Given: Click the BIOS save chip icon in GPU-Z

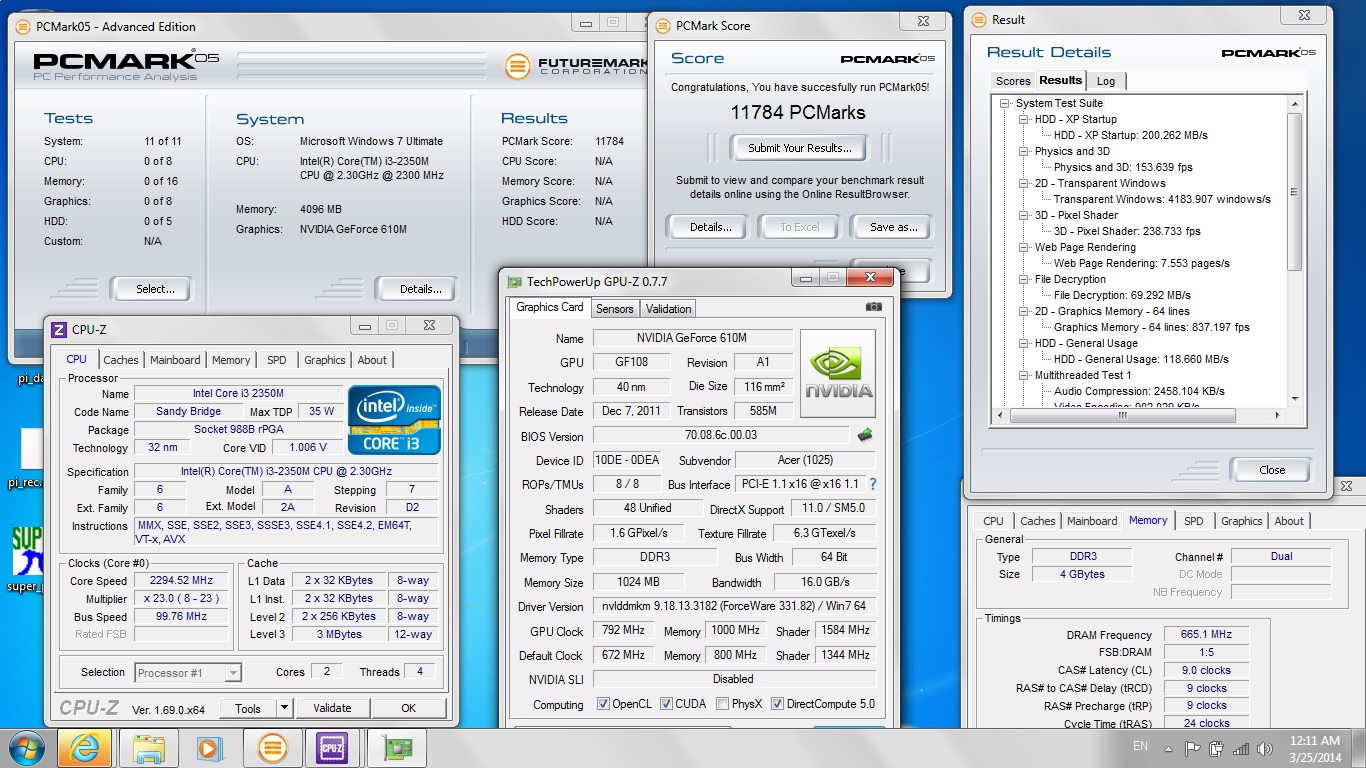Looking at the screenshot, I should coord(865,434).
